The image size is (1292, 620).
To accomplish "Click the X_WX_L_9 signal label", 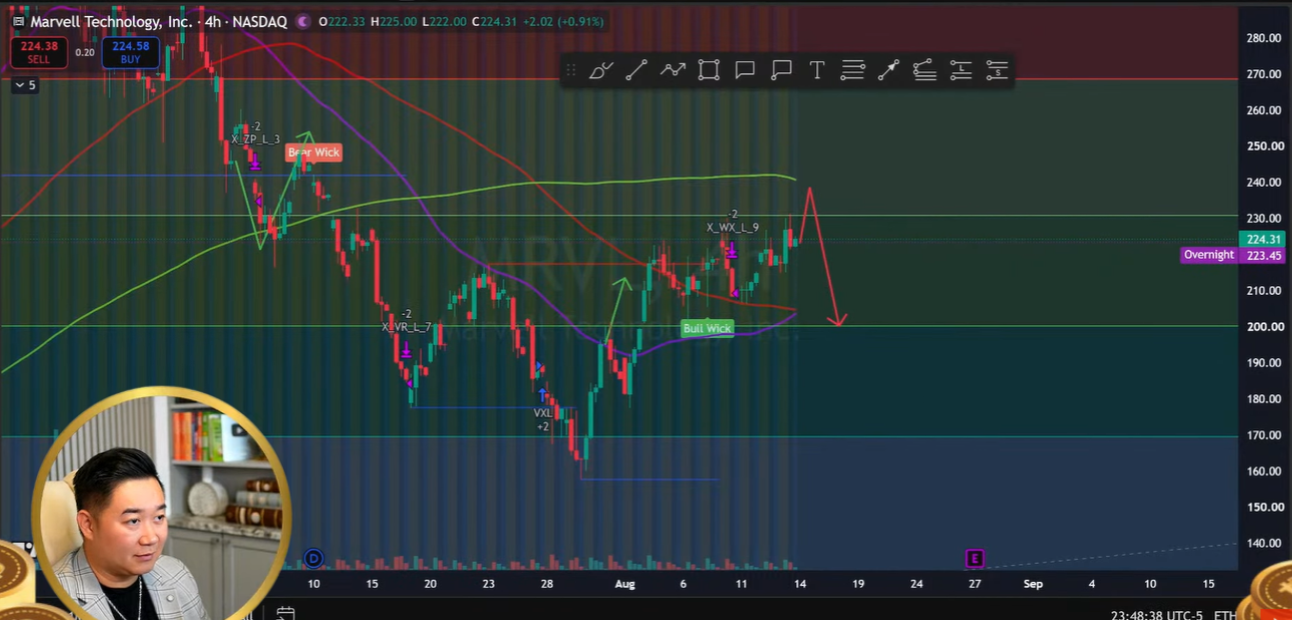I will click(732, 227).
